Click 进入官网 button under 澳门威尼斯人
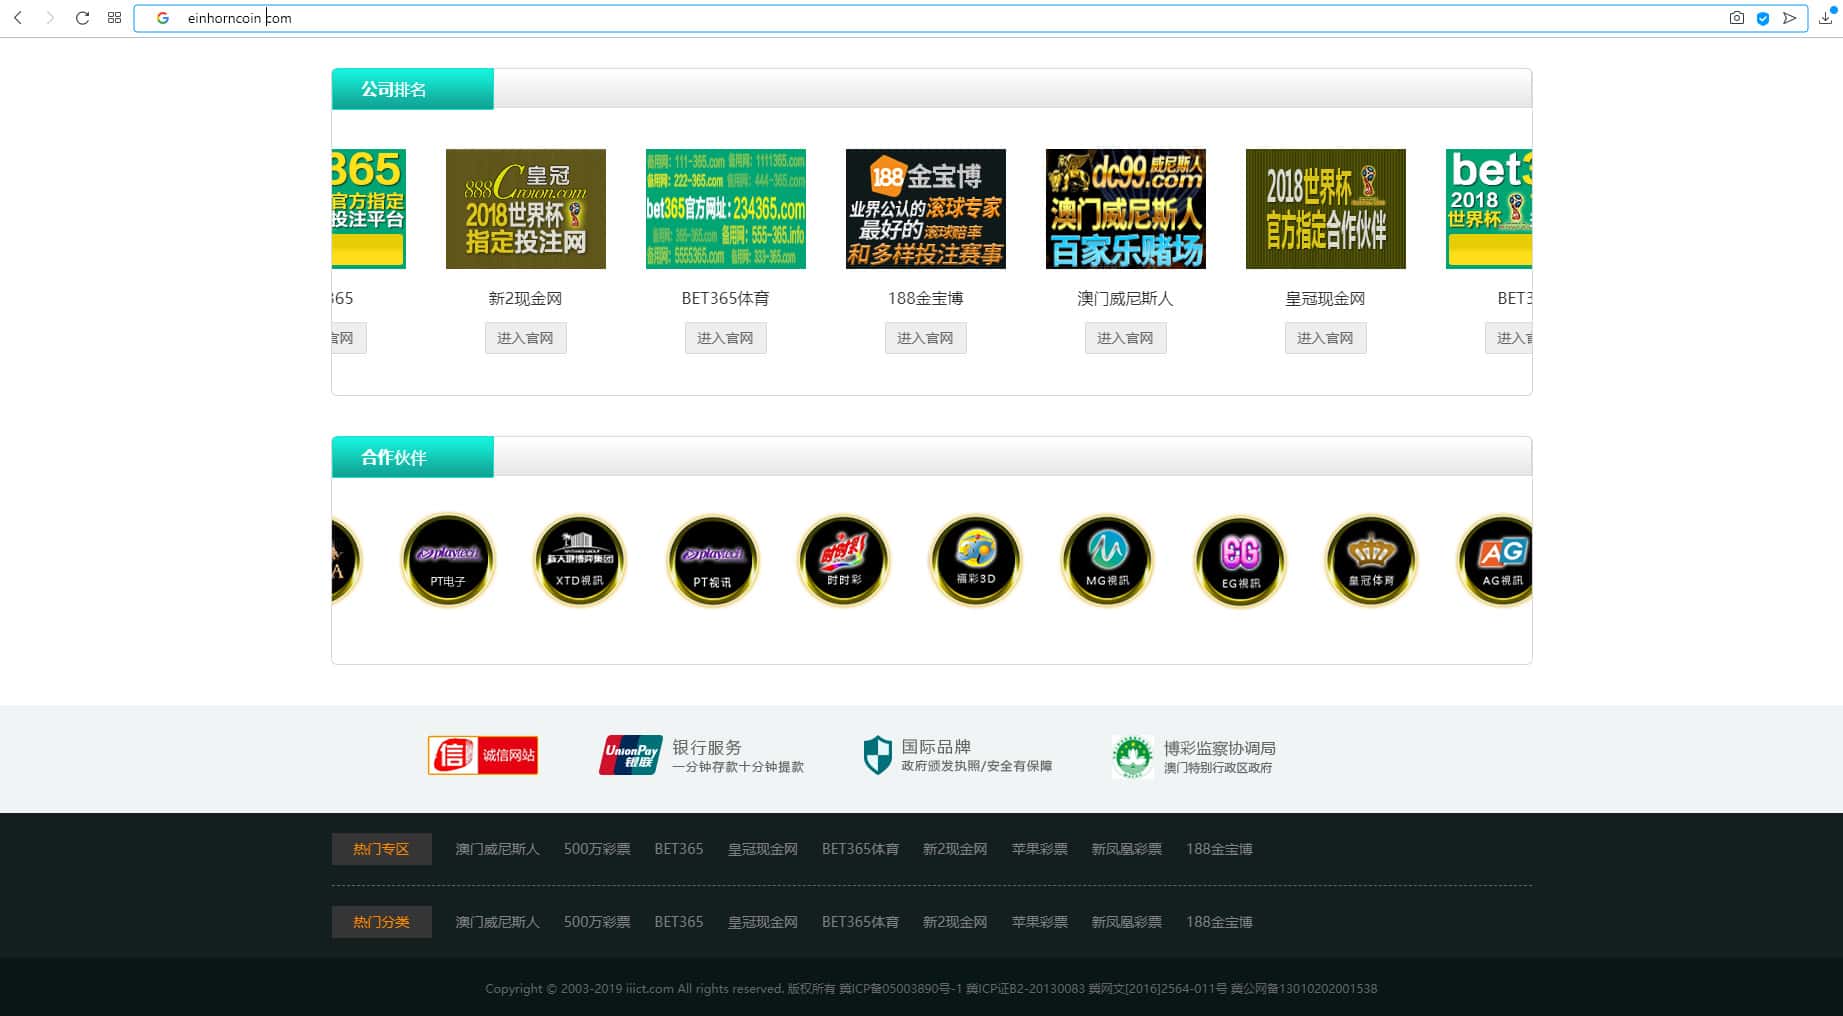The height and width of the screenshot is (1016, 1843). (x=1126, y=338)
